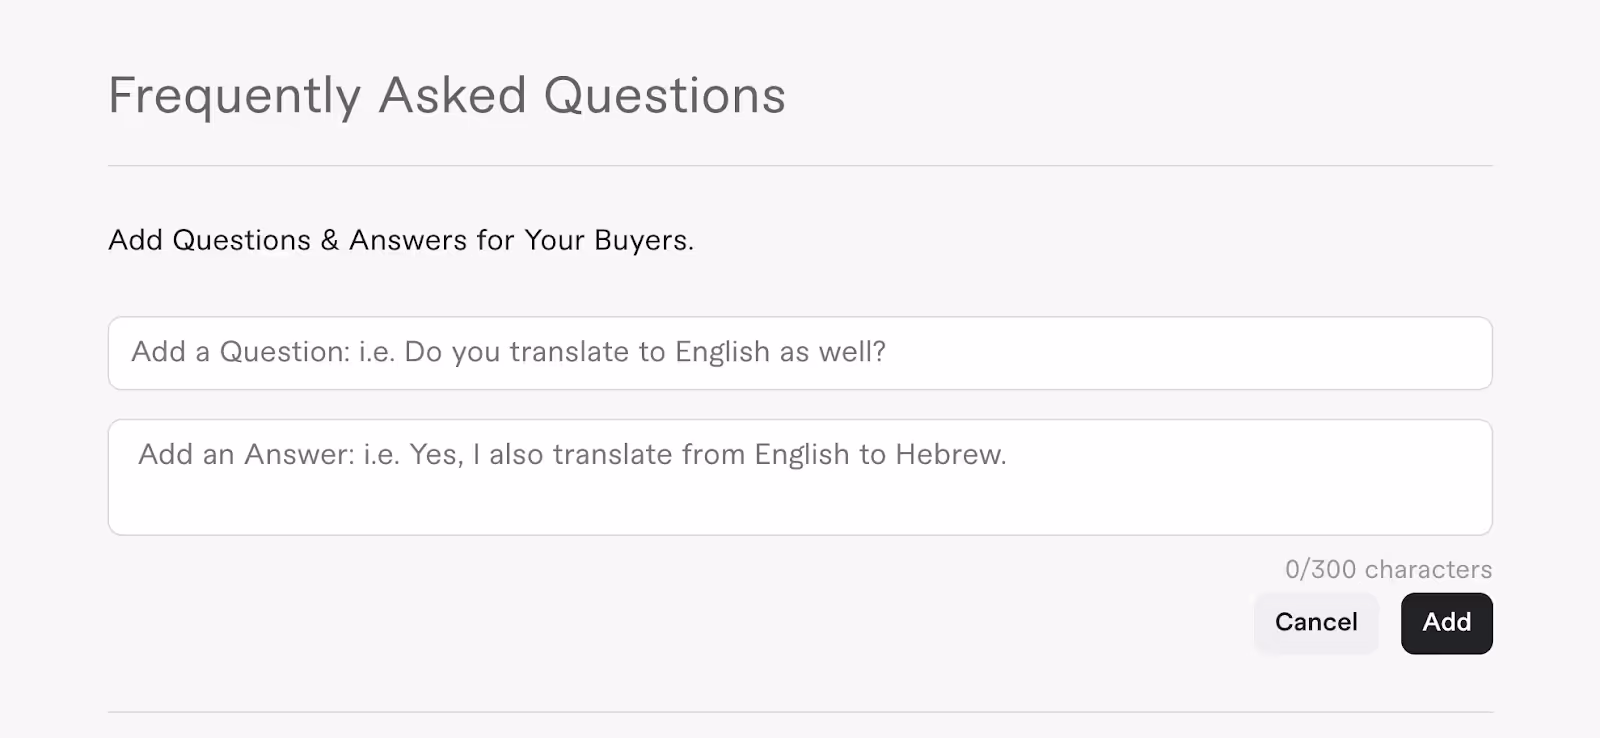Click the divider line under the buttons
This screenshot has height=738, width=1600.
800,712
